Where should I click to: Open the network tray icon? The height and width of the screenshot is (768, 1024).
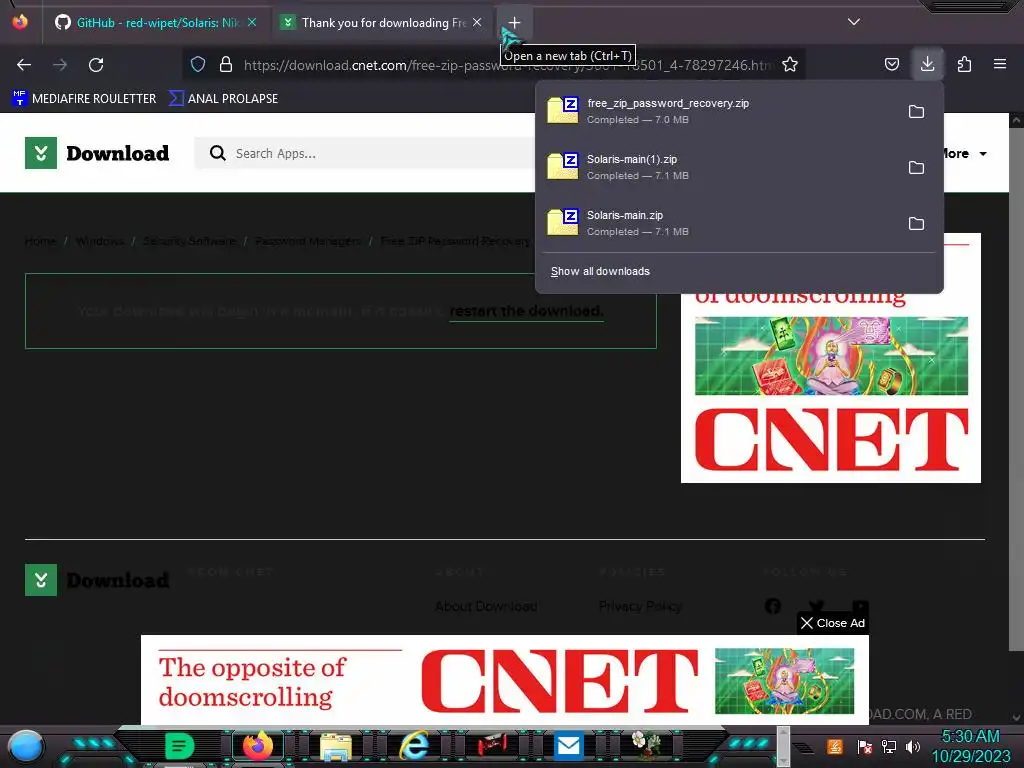point(889,746)
